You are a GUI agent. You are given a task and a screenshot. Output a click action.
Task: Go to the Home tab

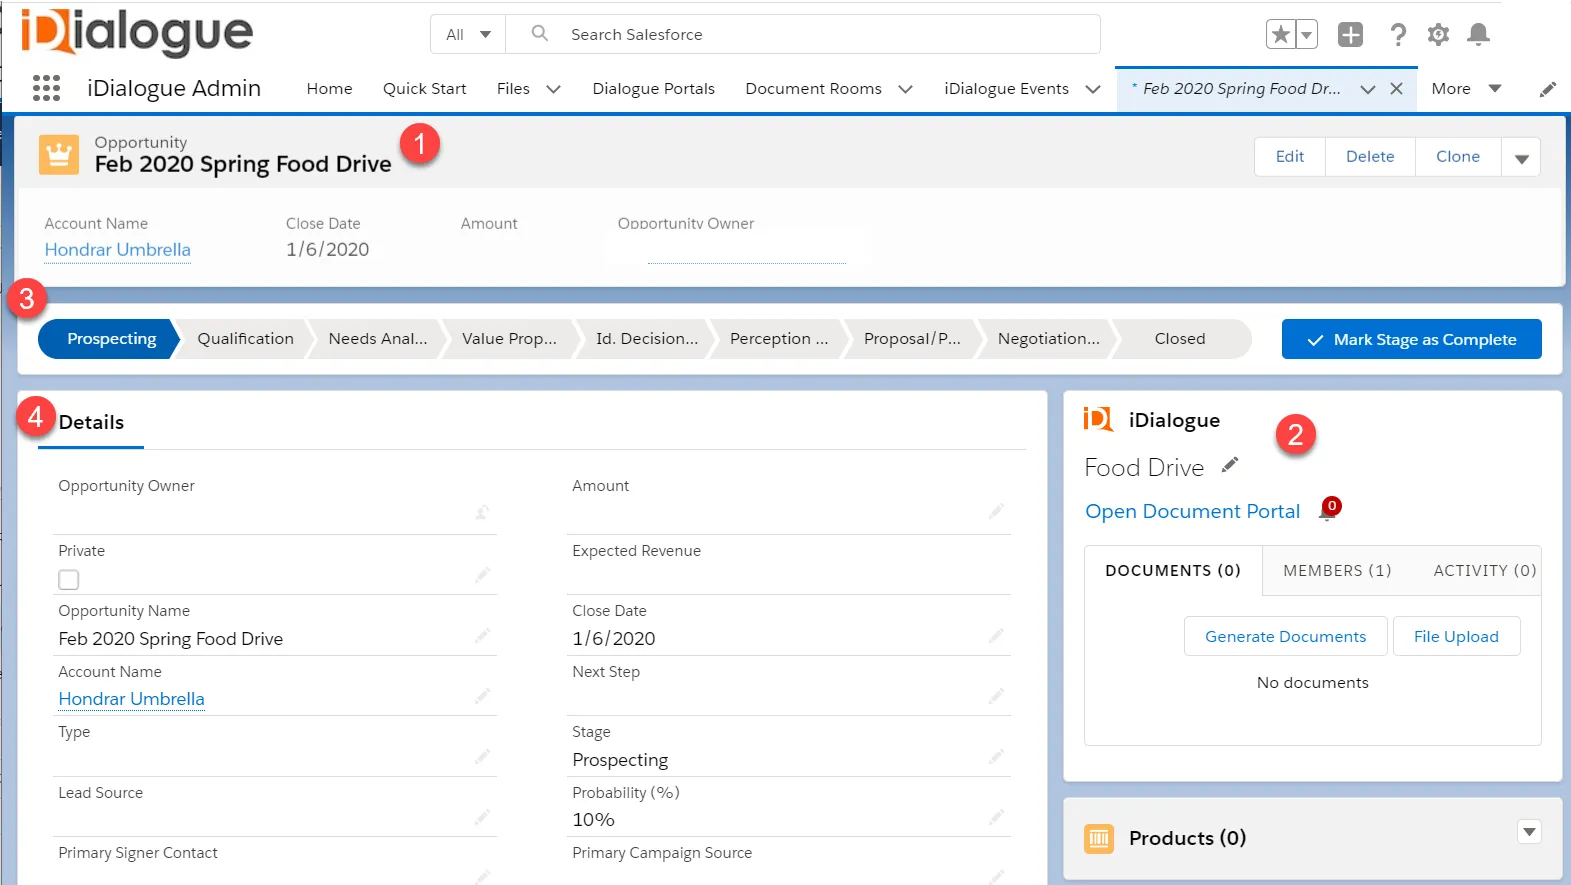(329, 88)
